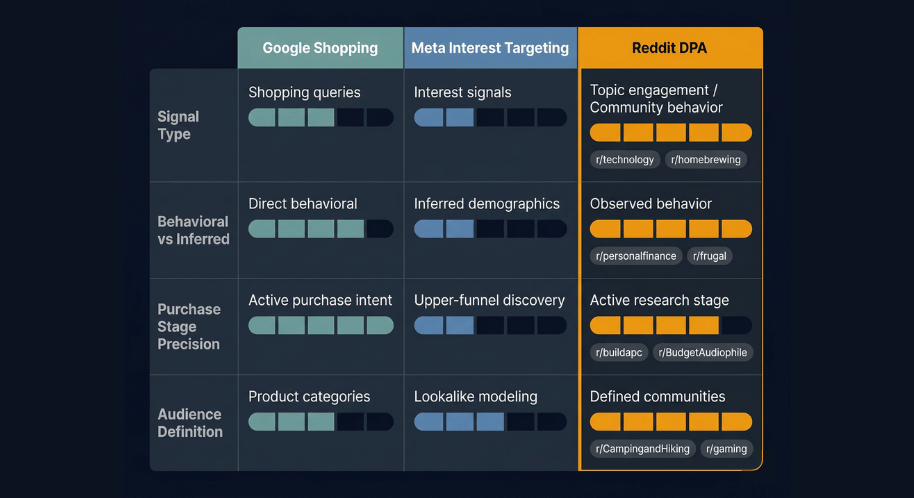
Task: Click the Topic engagement / Community behavior text
Action: pos(656,99)
